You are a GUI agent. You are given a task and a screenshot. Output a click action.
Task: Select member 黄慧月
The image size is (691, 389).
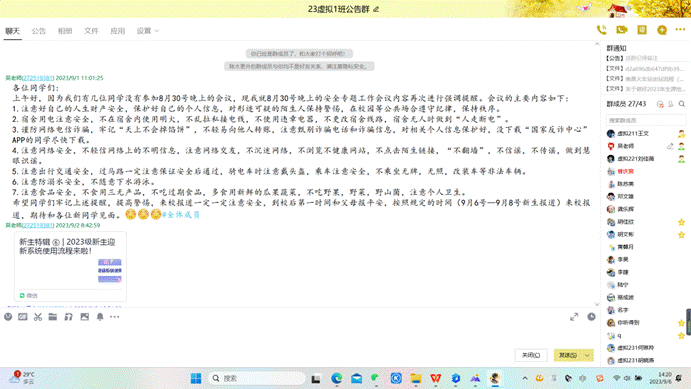[x=646, y=247]
